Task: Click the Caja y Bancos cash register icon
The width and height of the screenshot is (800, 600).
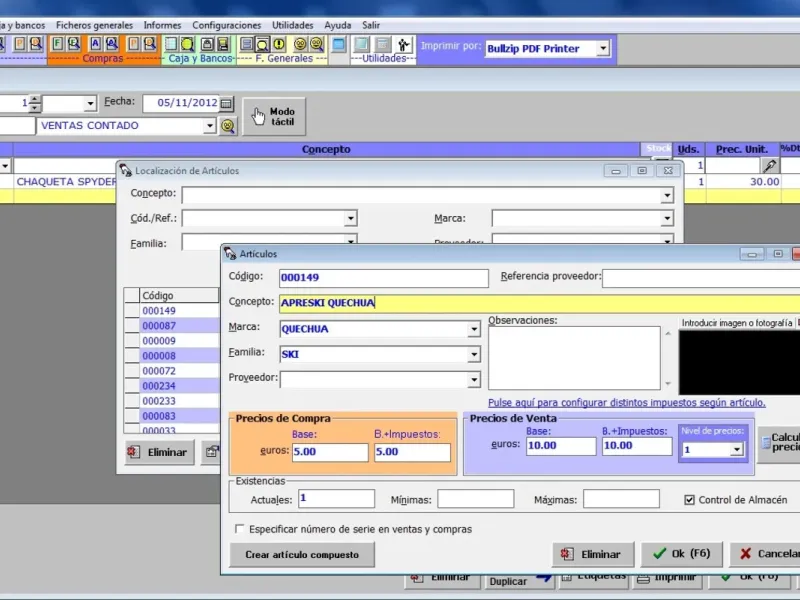Action: (223, 44)
